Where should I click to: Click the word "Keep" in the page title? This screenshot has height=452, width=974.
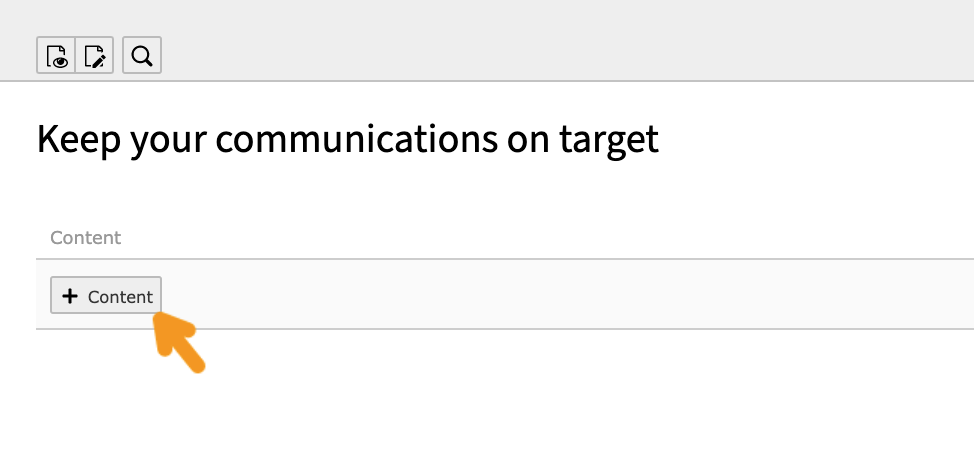[x=79, y=140]
